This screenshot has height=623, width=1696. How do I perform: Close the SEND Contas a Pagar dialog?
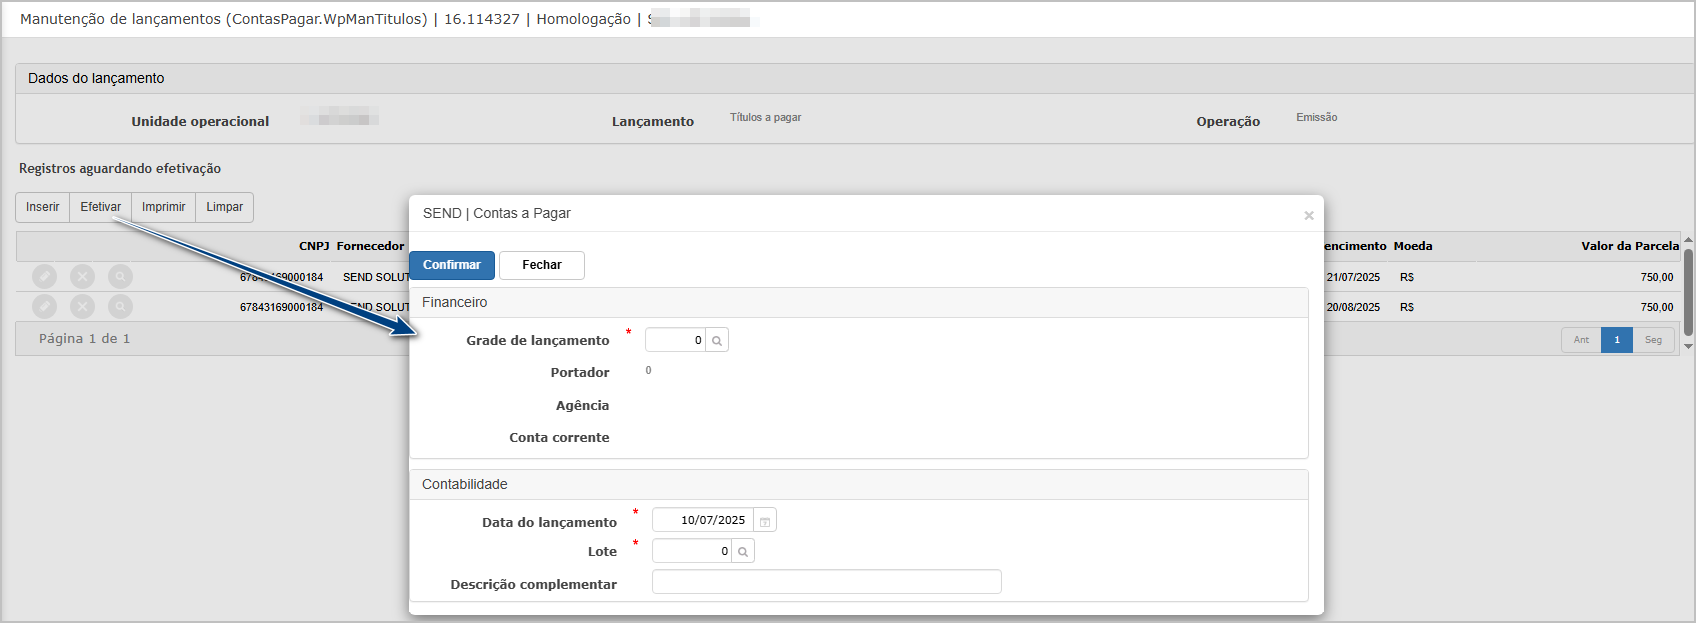coord(1308,215)
